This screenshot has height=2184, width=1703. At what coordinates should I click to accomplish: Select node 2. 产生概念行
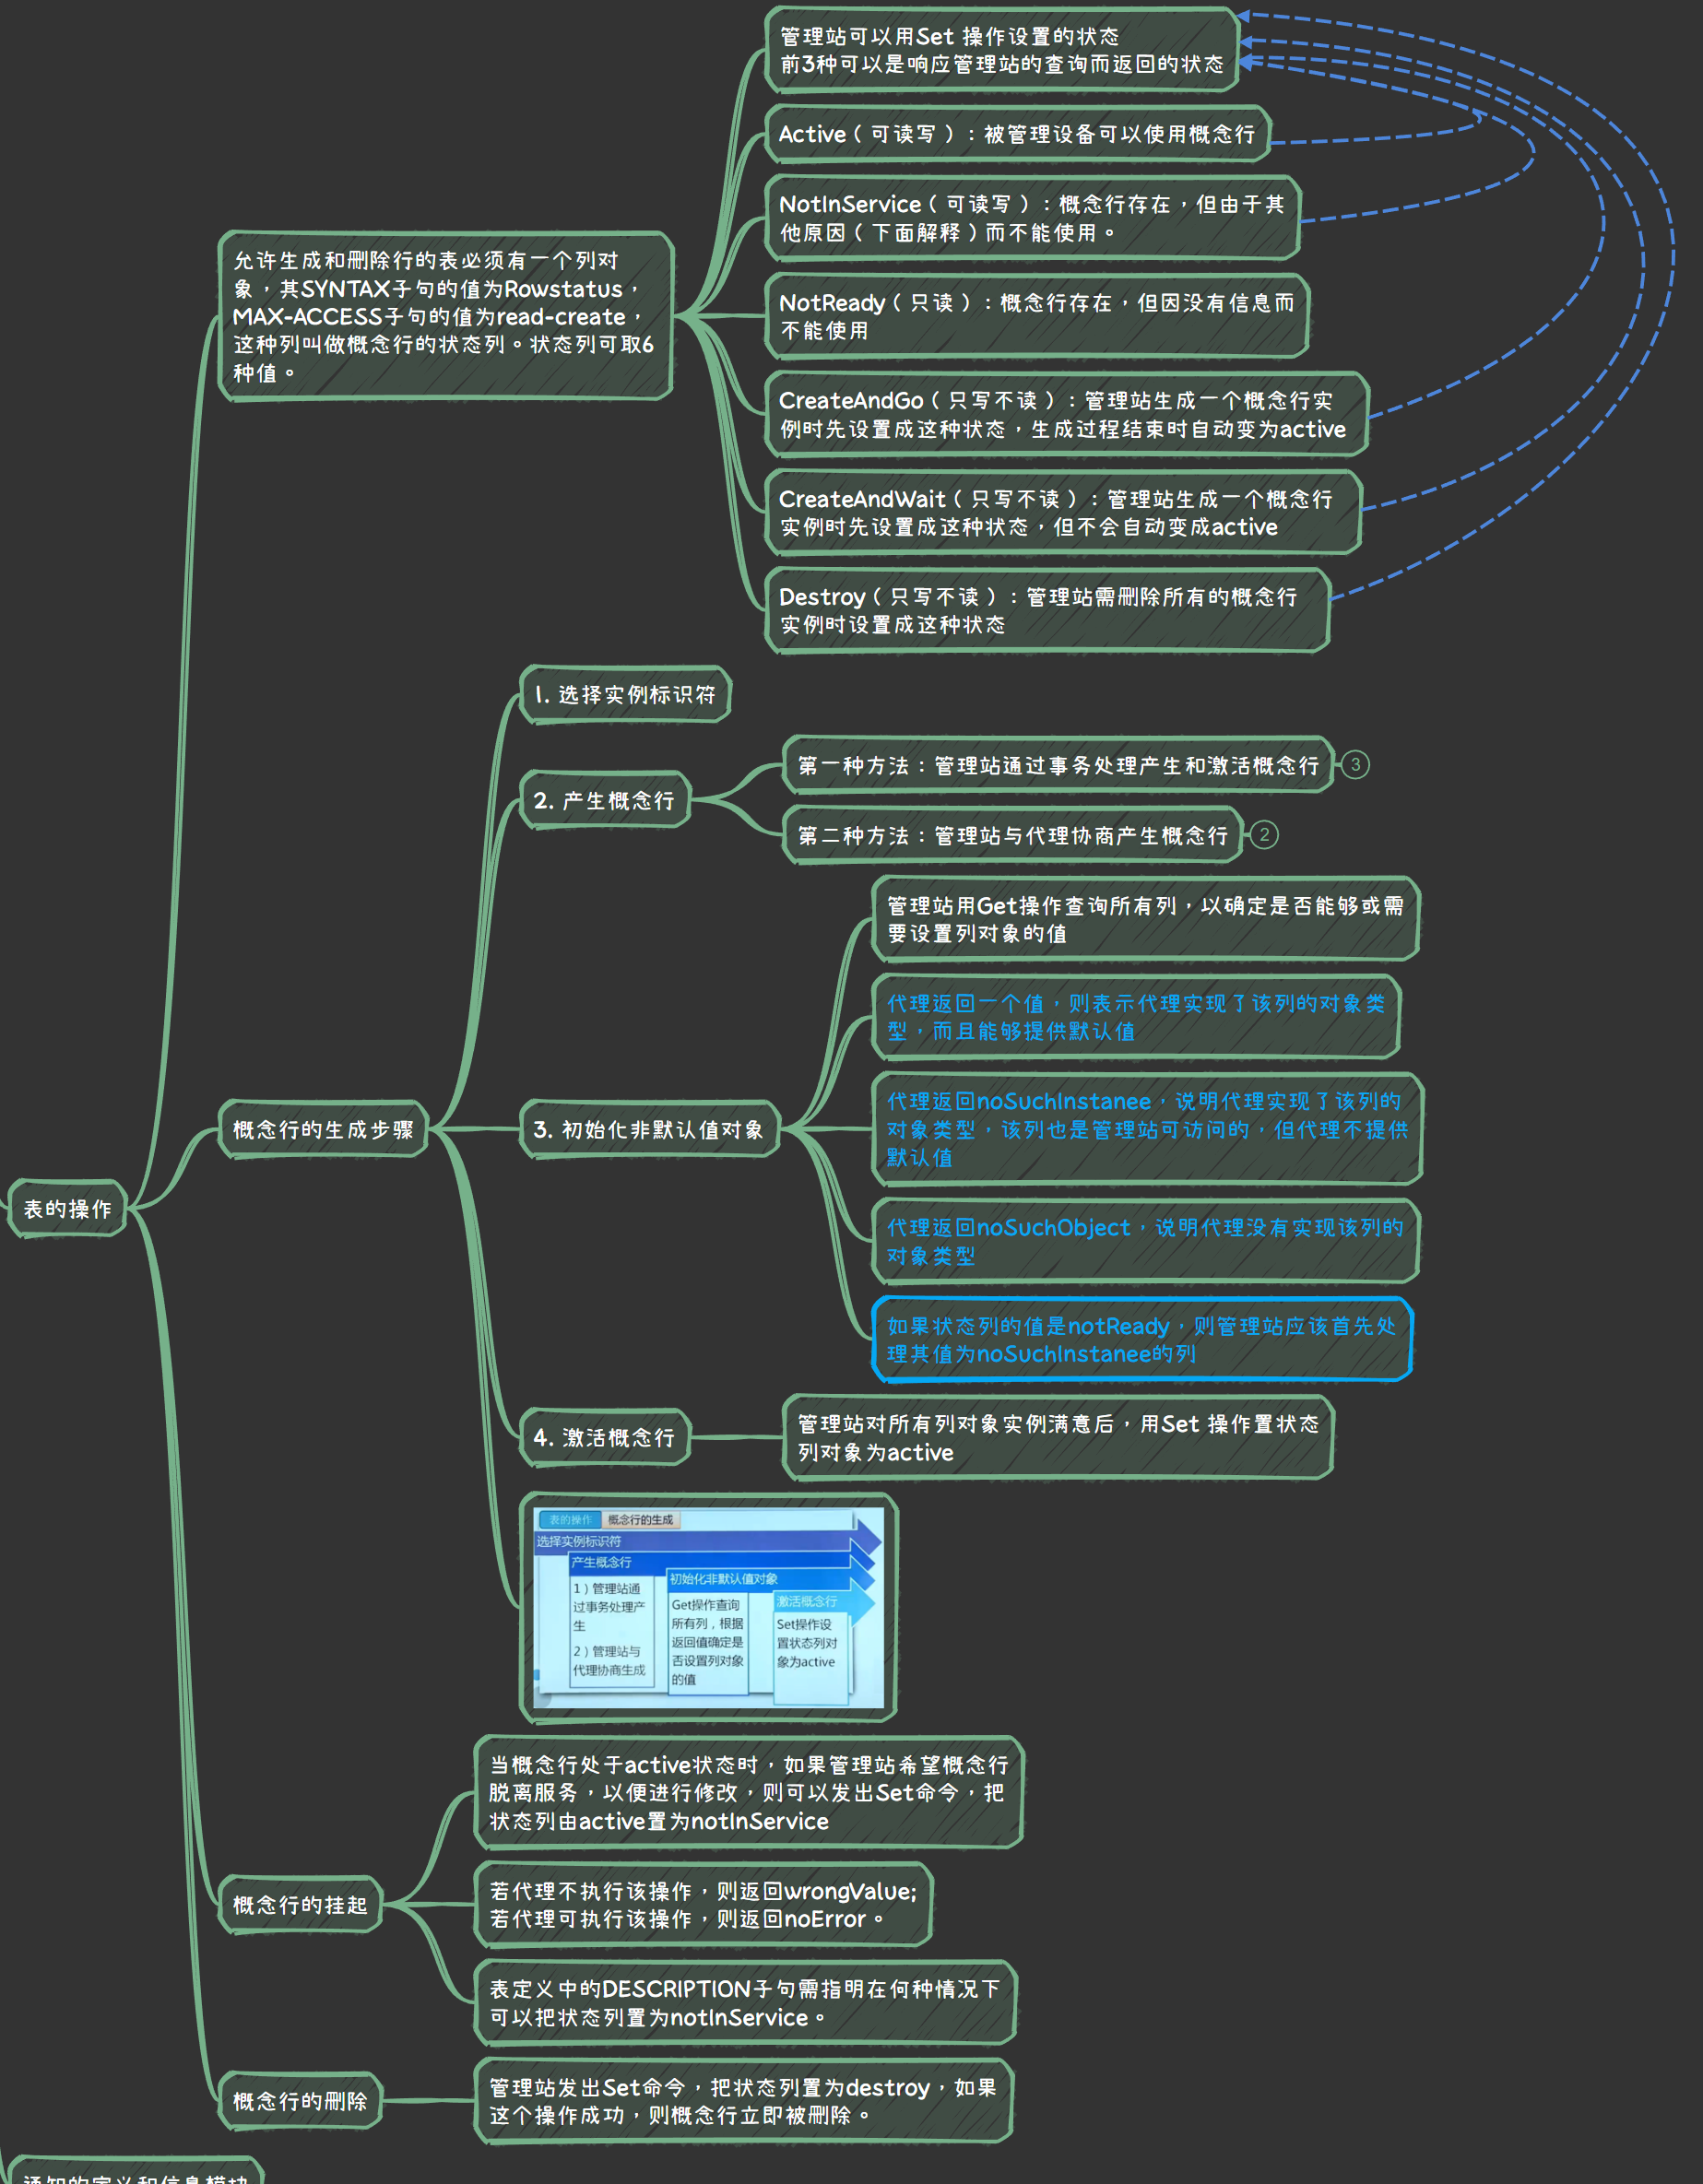(x=604, y=800)
